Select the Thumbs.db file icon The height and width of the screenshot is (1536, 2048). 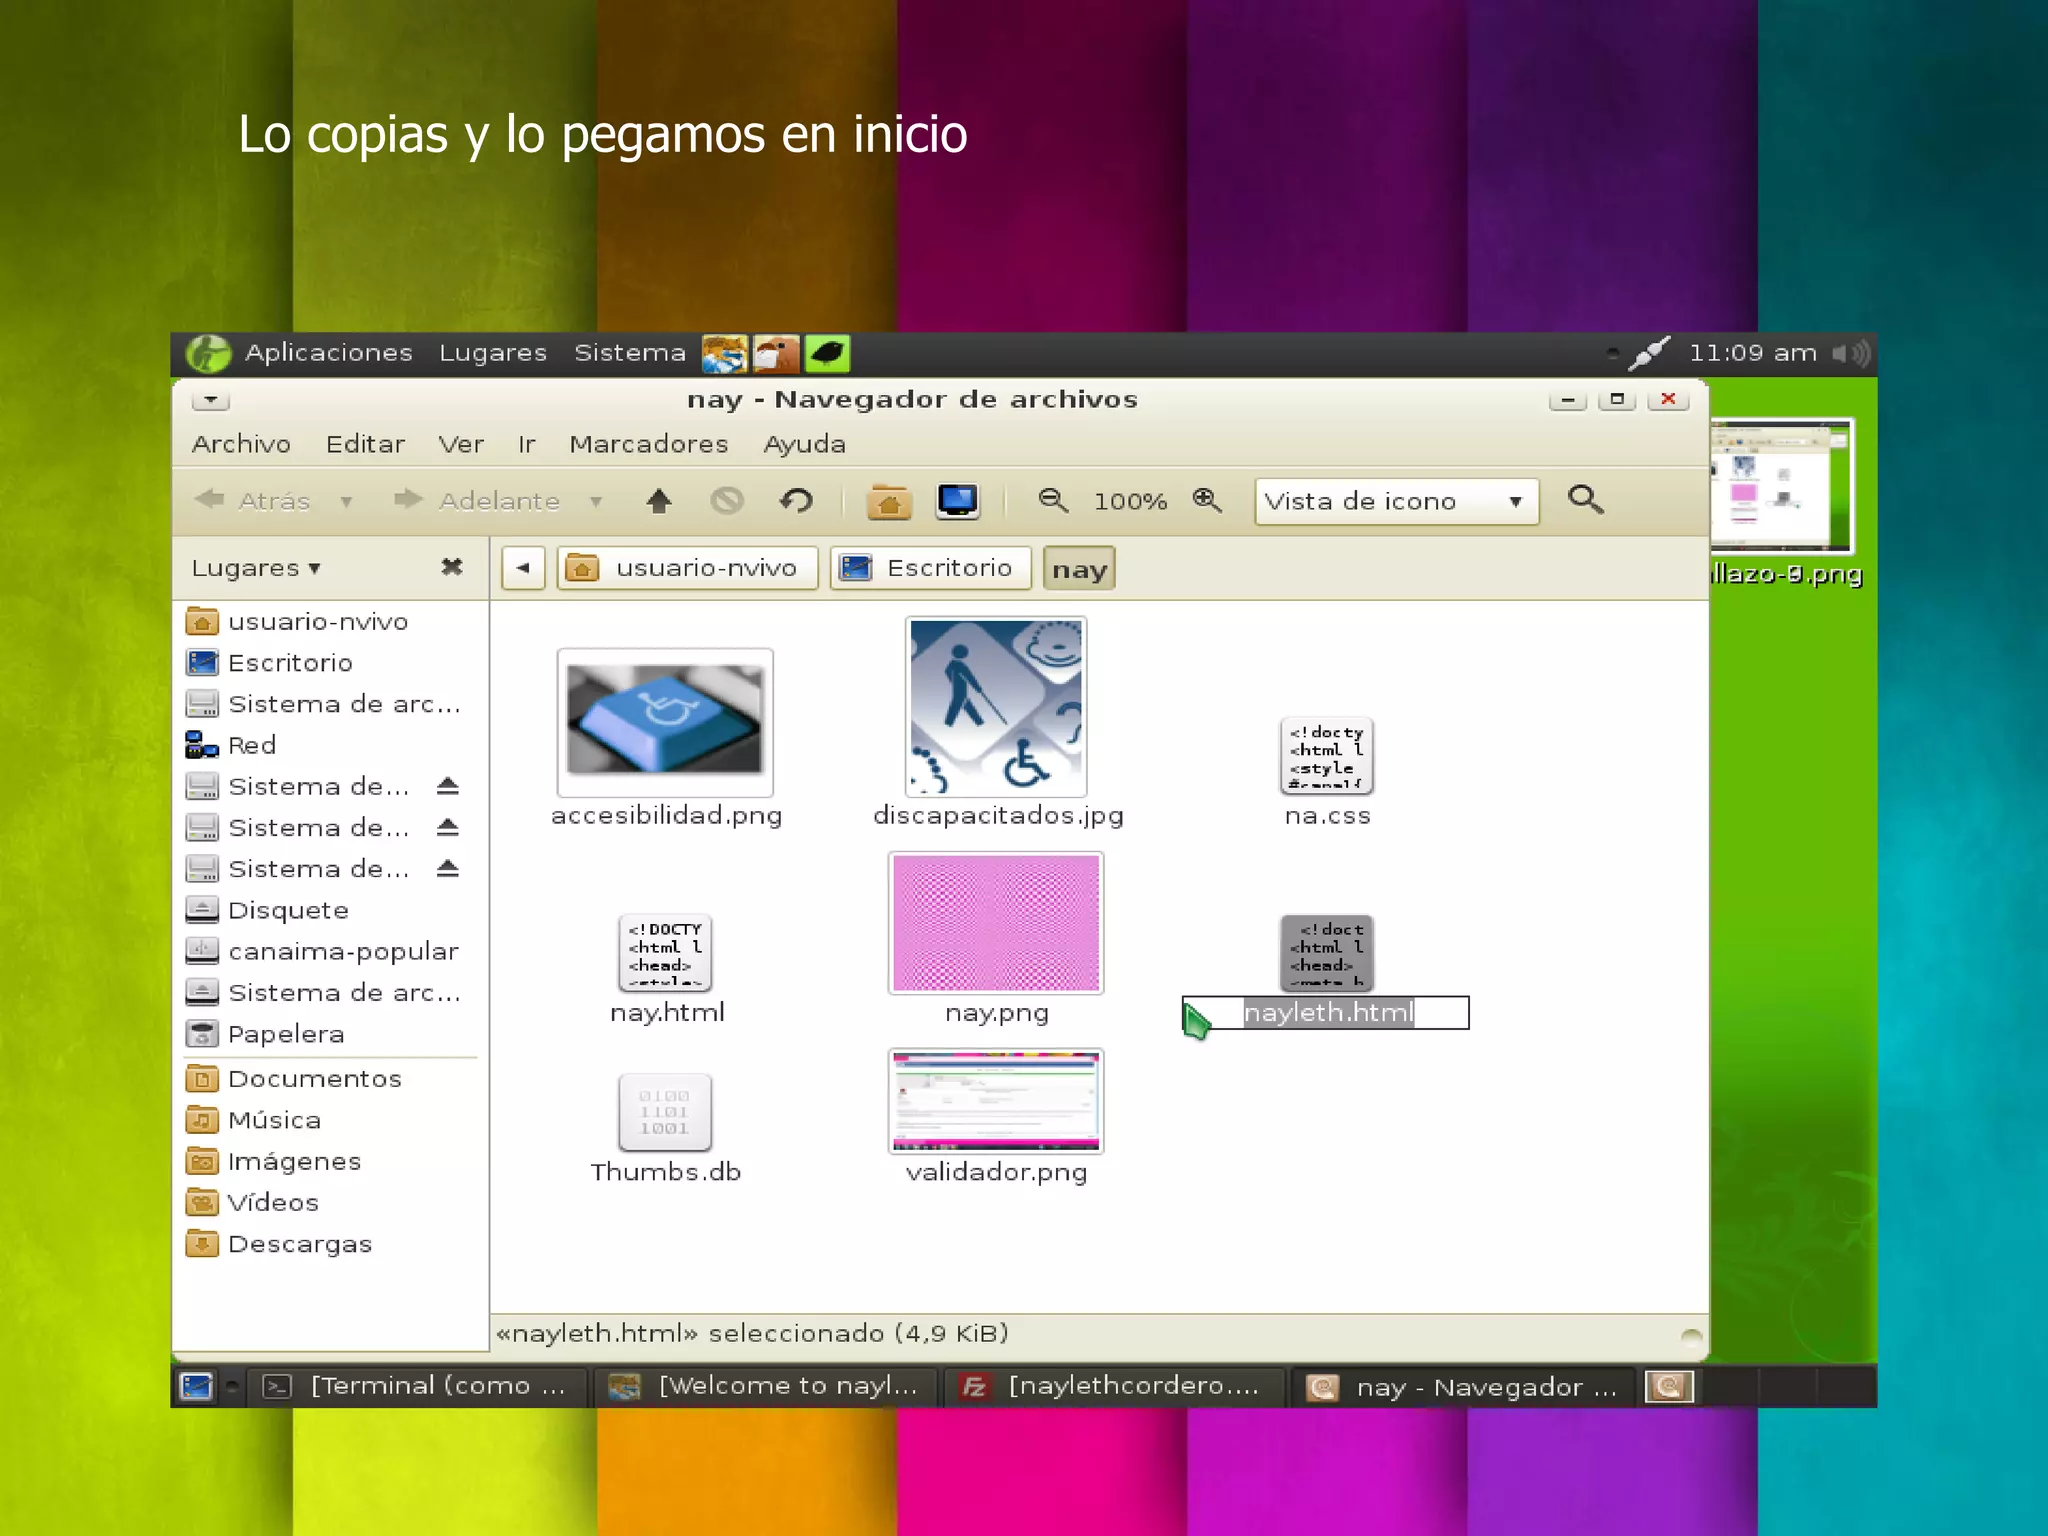[665, 1112]
